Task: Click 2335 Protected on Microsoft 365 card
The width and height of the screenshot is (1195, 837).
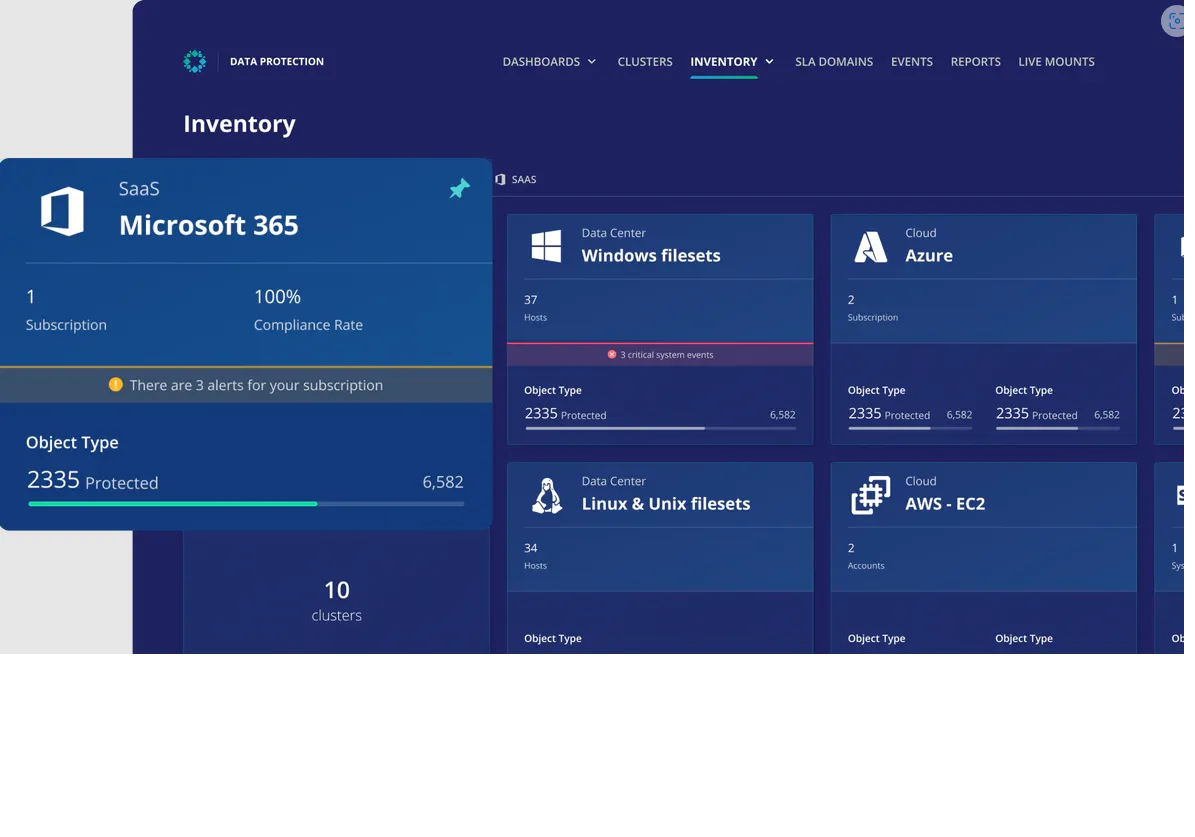Action: tap(92, 480)
